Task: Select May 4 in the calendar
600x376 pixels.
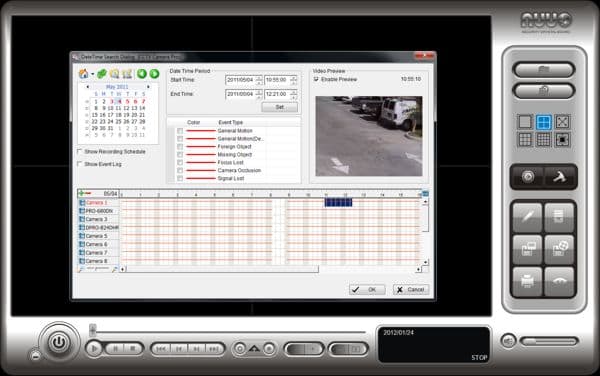Action: [119, 101]
